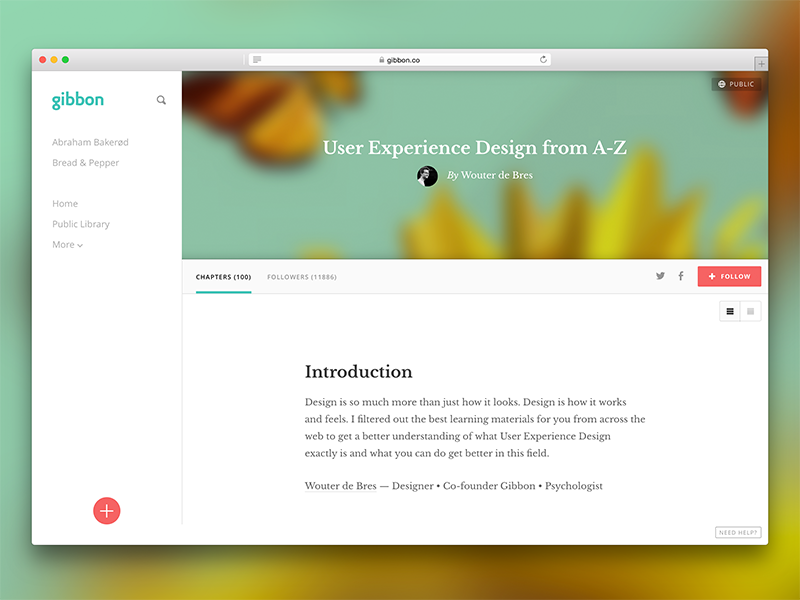The image size is (800, 600).
Task: Share on Facebook via f icon
Action: pos(681,276)
